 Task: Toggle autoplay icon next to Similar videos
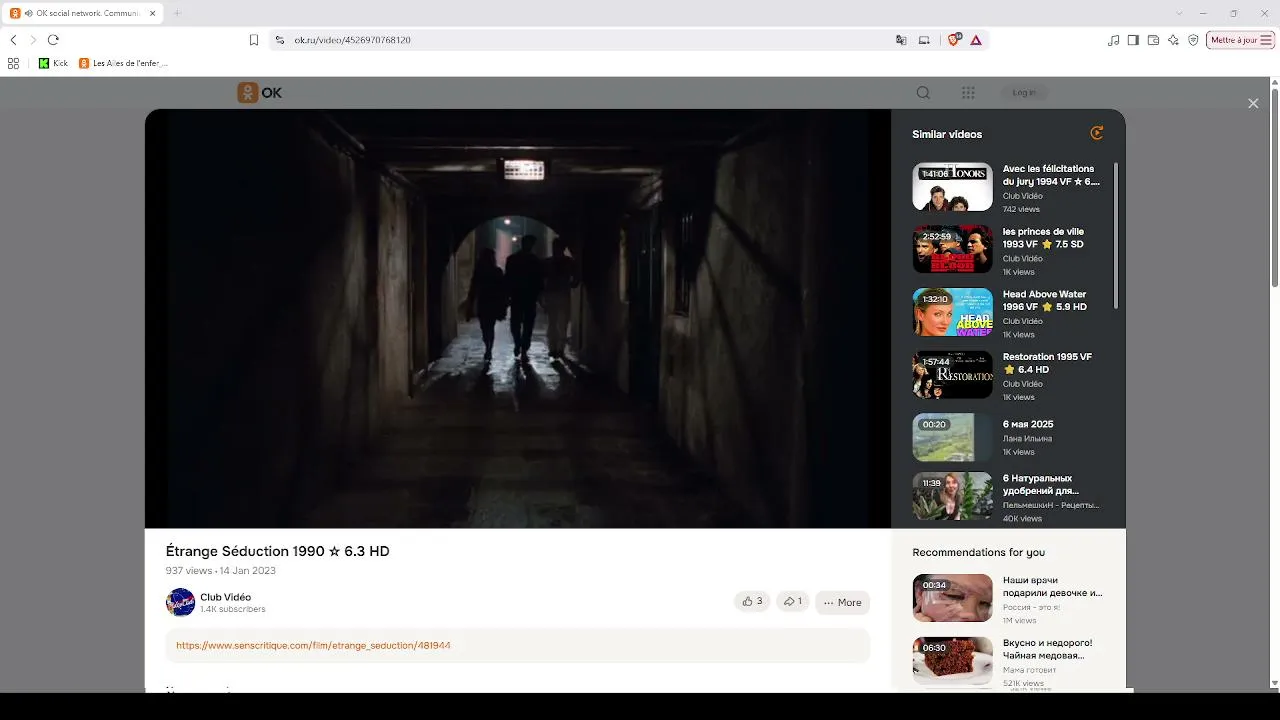tap(1097, 133)
